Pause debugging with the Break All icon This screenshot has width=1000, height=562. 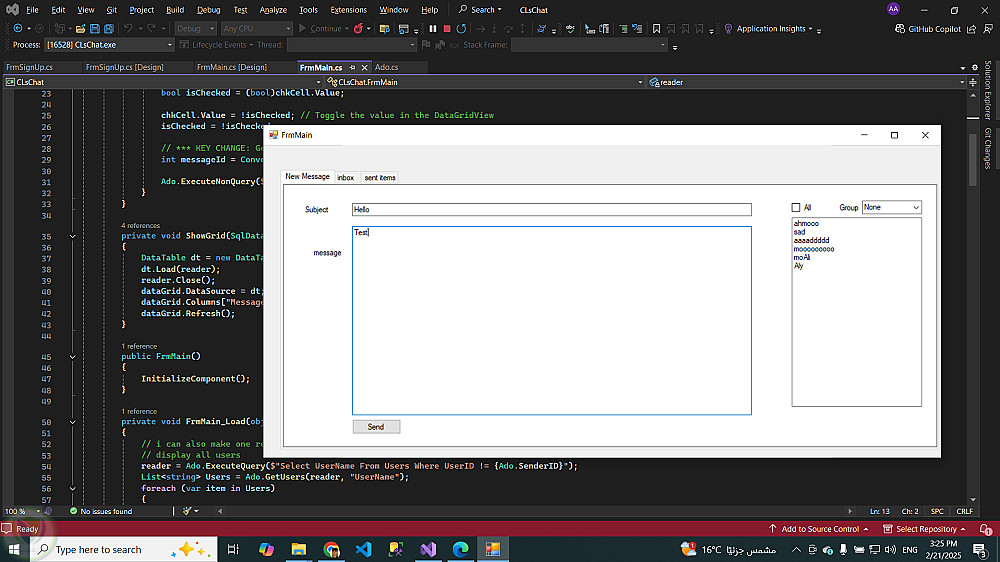433,29
